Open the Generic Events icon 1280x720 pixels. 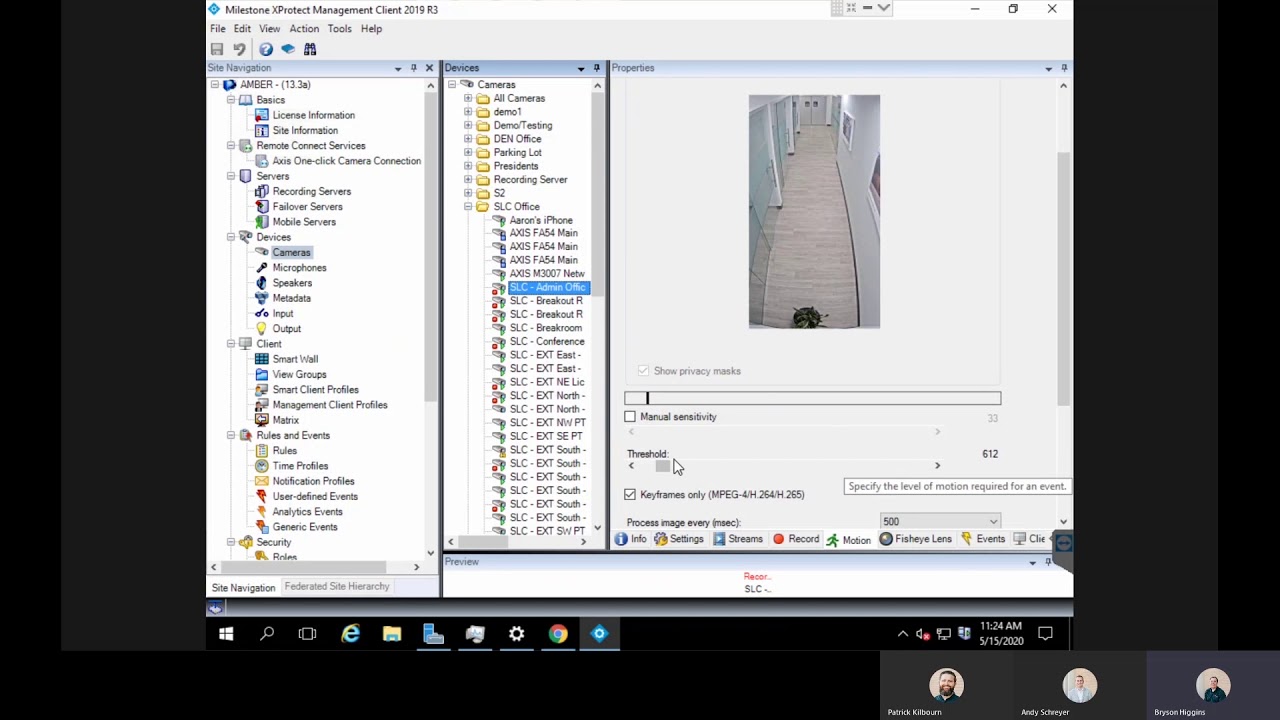click(262, 527)
